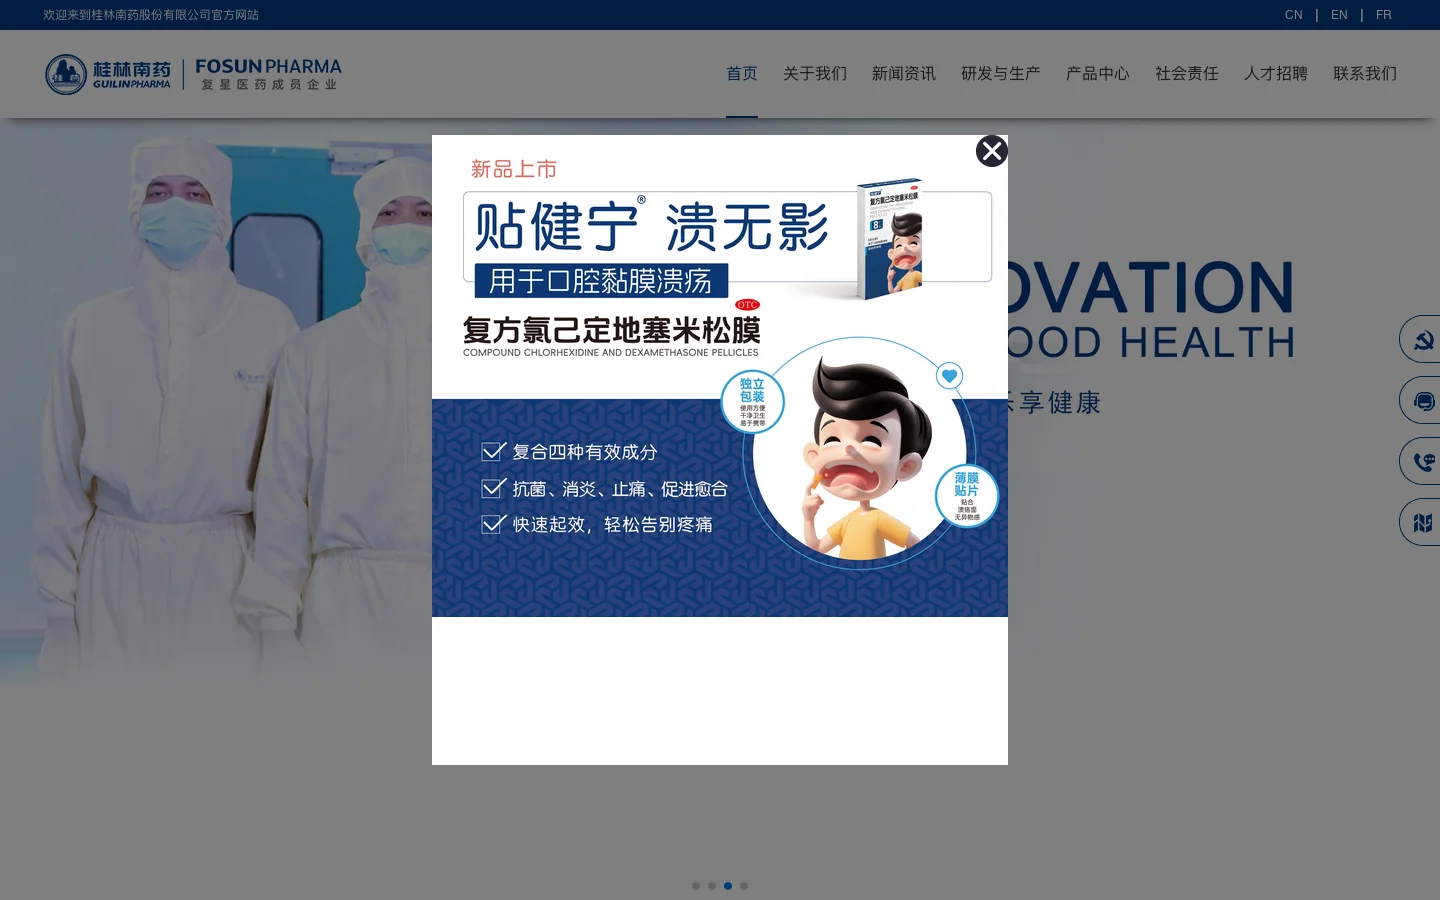This screenshot has width=1440, height=900.
Task: Click the product box image in popup
Action: click(890, 239)
